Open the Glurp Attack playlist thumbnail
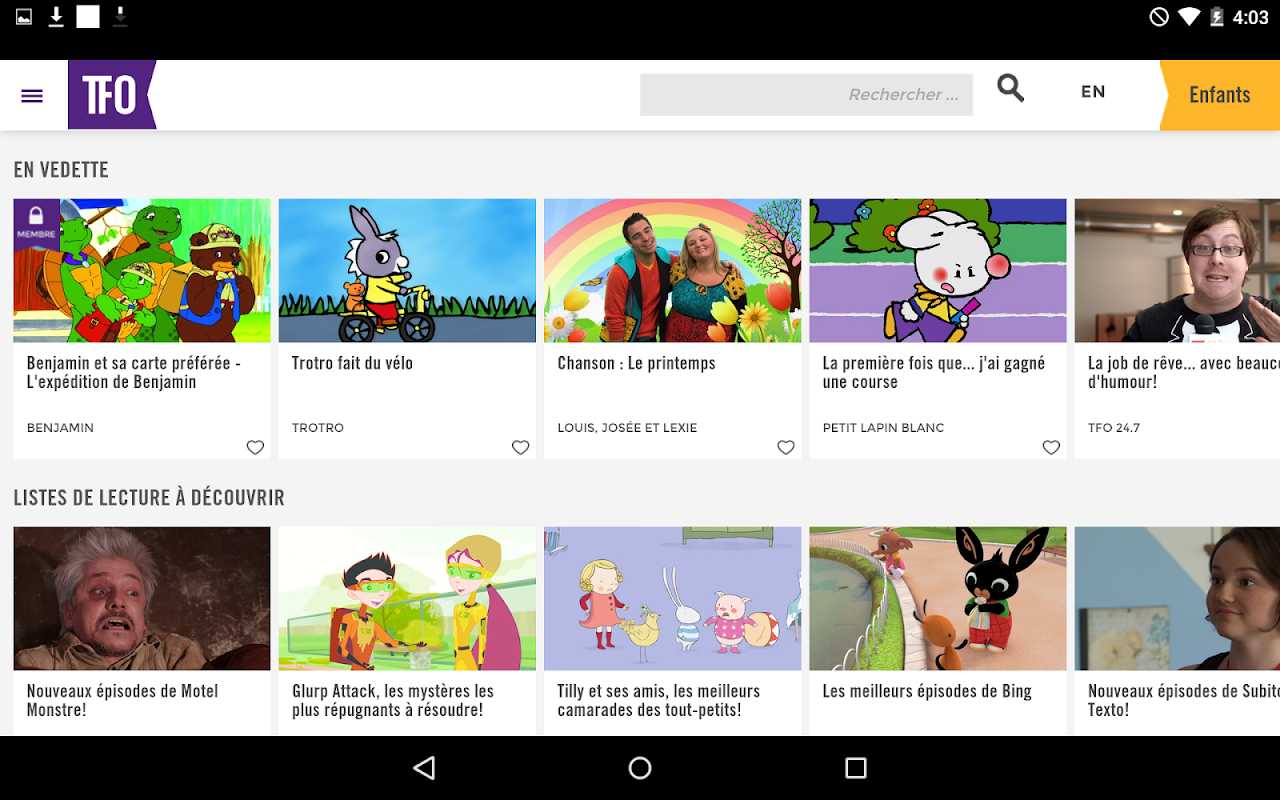 (407, 599)
